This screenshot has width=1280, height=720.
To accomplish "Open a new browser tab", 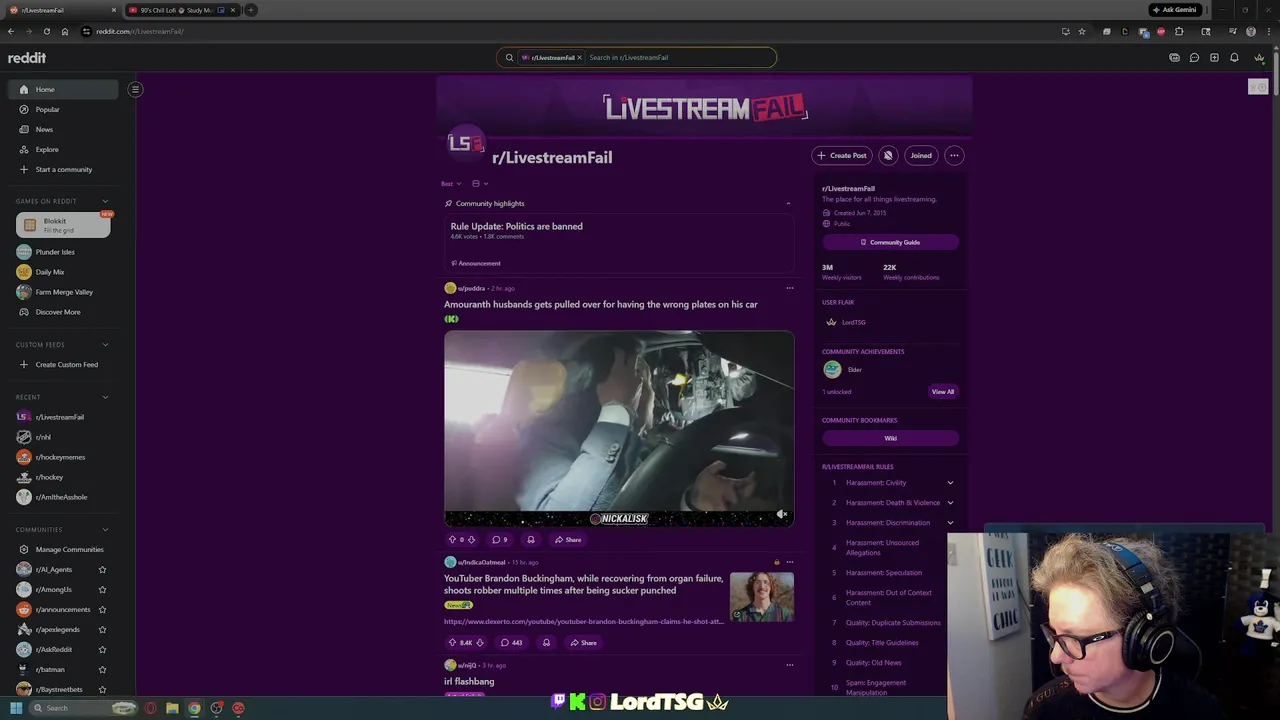I will [x=251, y=10].
